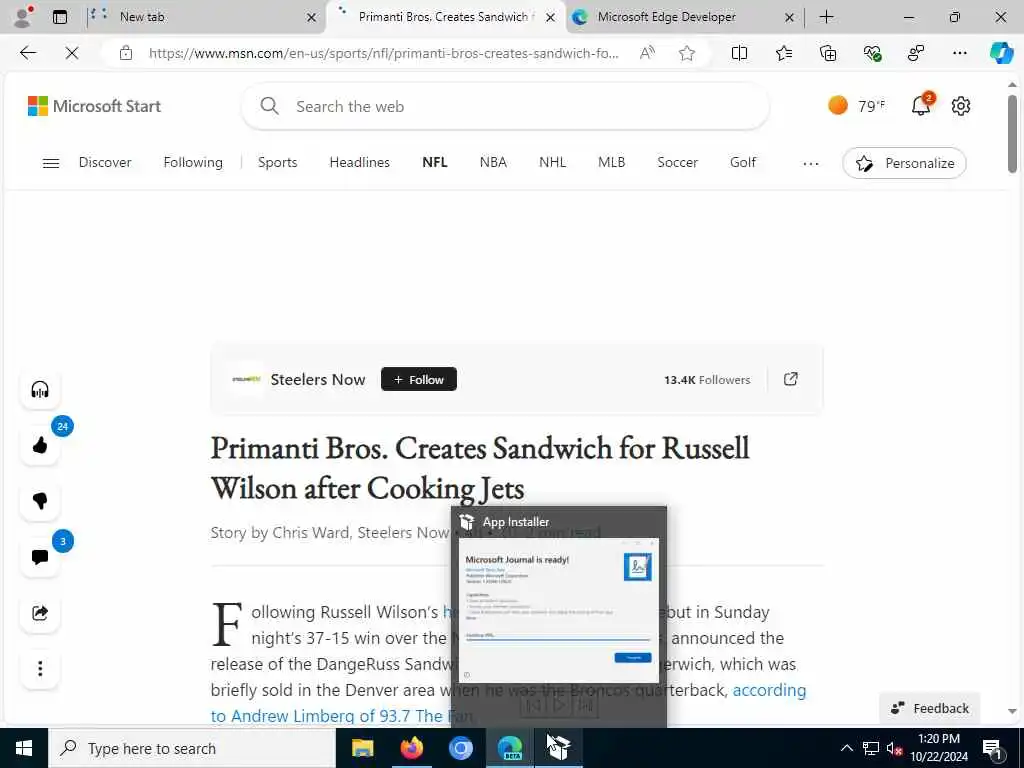Close the Microsoft Edge Developer tab
Viewport: 1024px width, 768px height.
(x=789, y=18)
